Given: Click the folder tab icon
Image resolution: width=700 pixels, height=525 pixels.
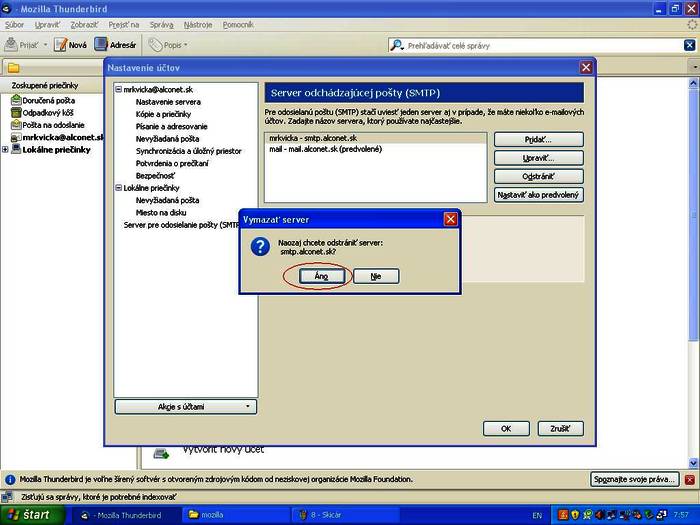Looking at the screenshot, I should (14, 68).
